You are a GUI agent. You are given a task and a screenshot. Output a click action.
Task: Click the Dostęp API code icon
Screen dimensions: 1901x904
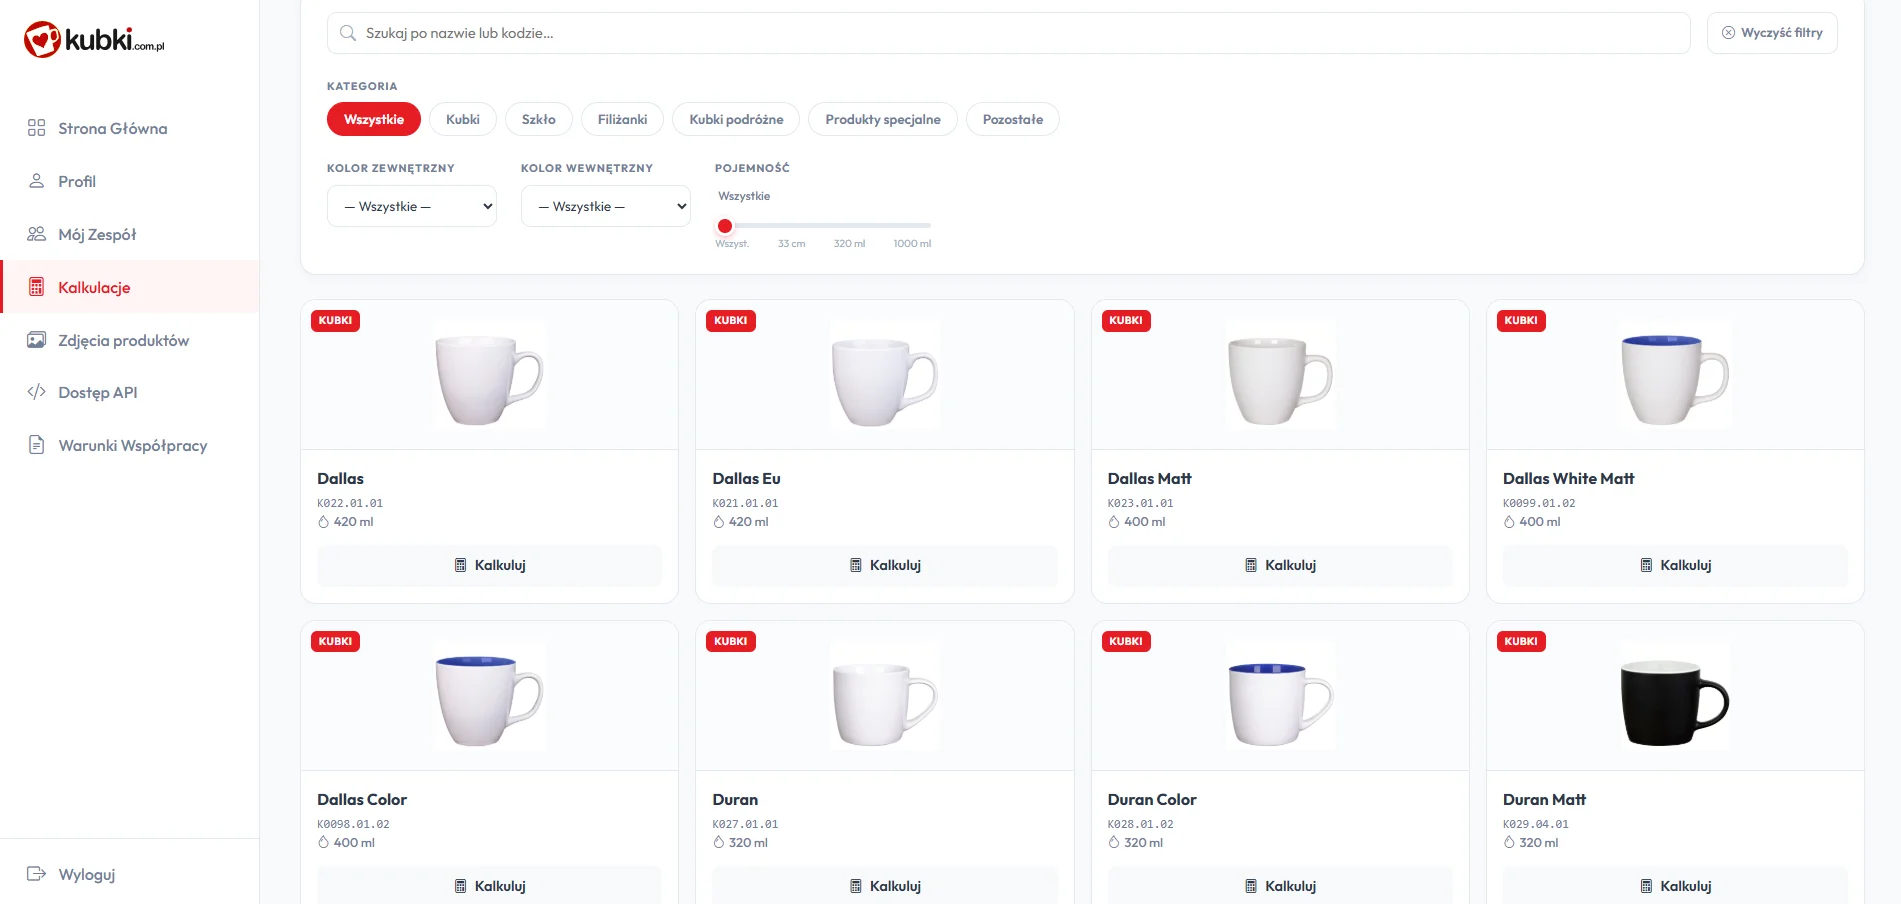point(37,392)
